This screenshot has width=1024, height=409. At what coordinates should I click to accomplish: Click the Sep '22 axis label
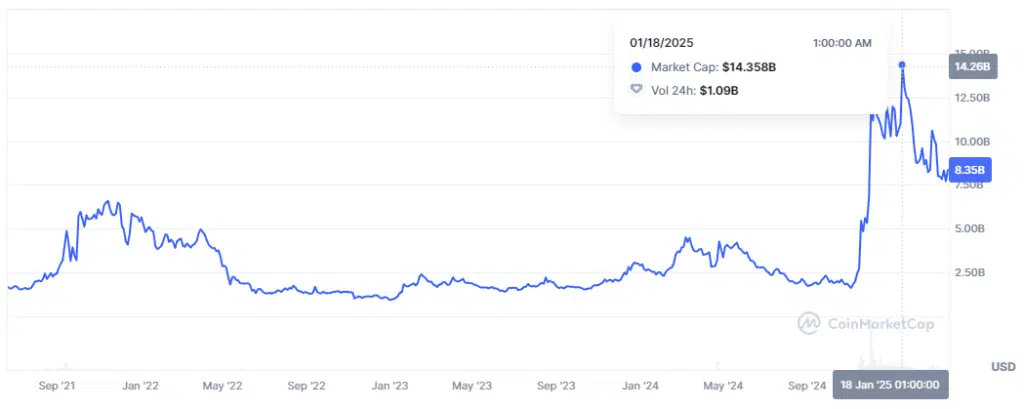coord(306,386)
